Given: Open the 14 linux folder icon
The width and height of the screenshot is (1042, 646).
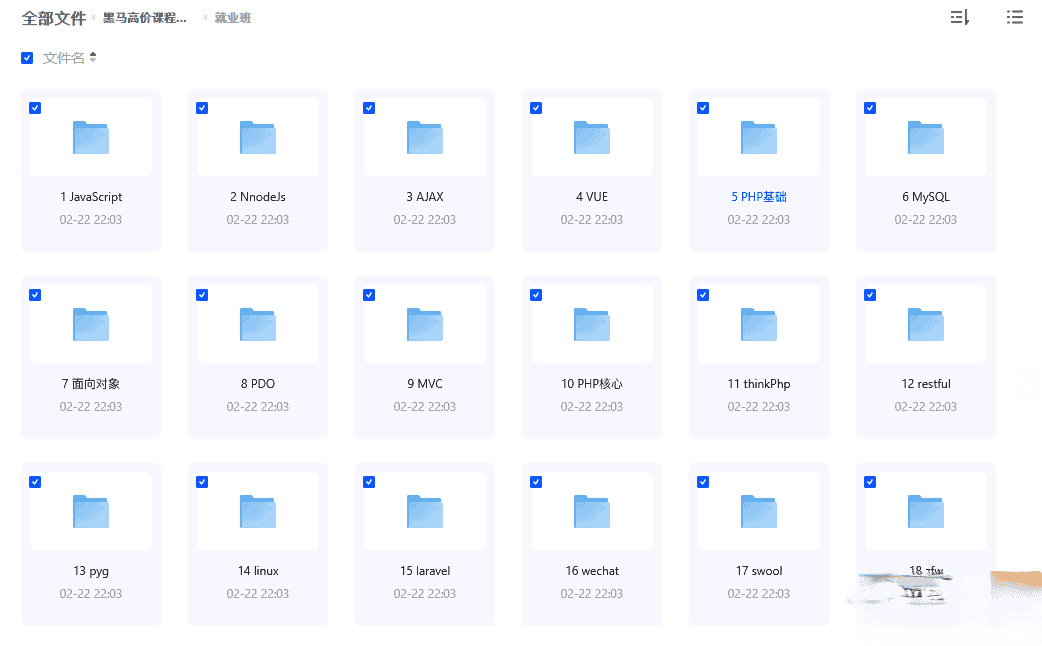Looking at the screenshot, I should coord(258,511).
